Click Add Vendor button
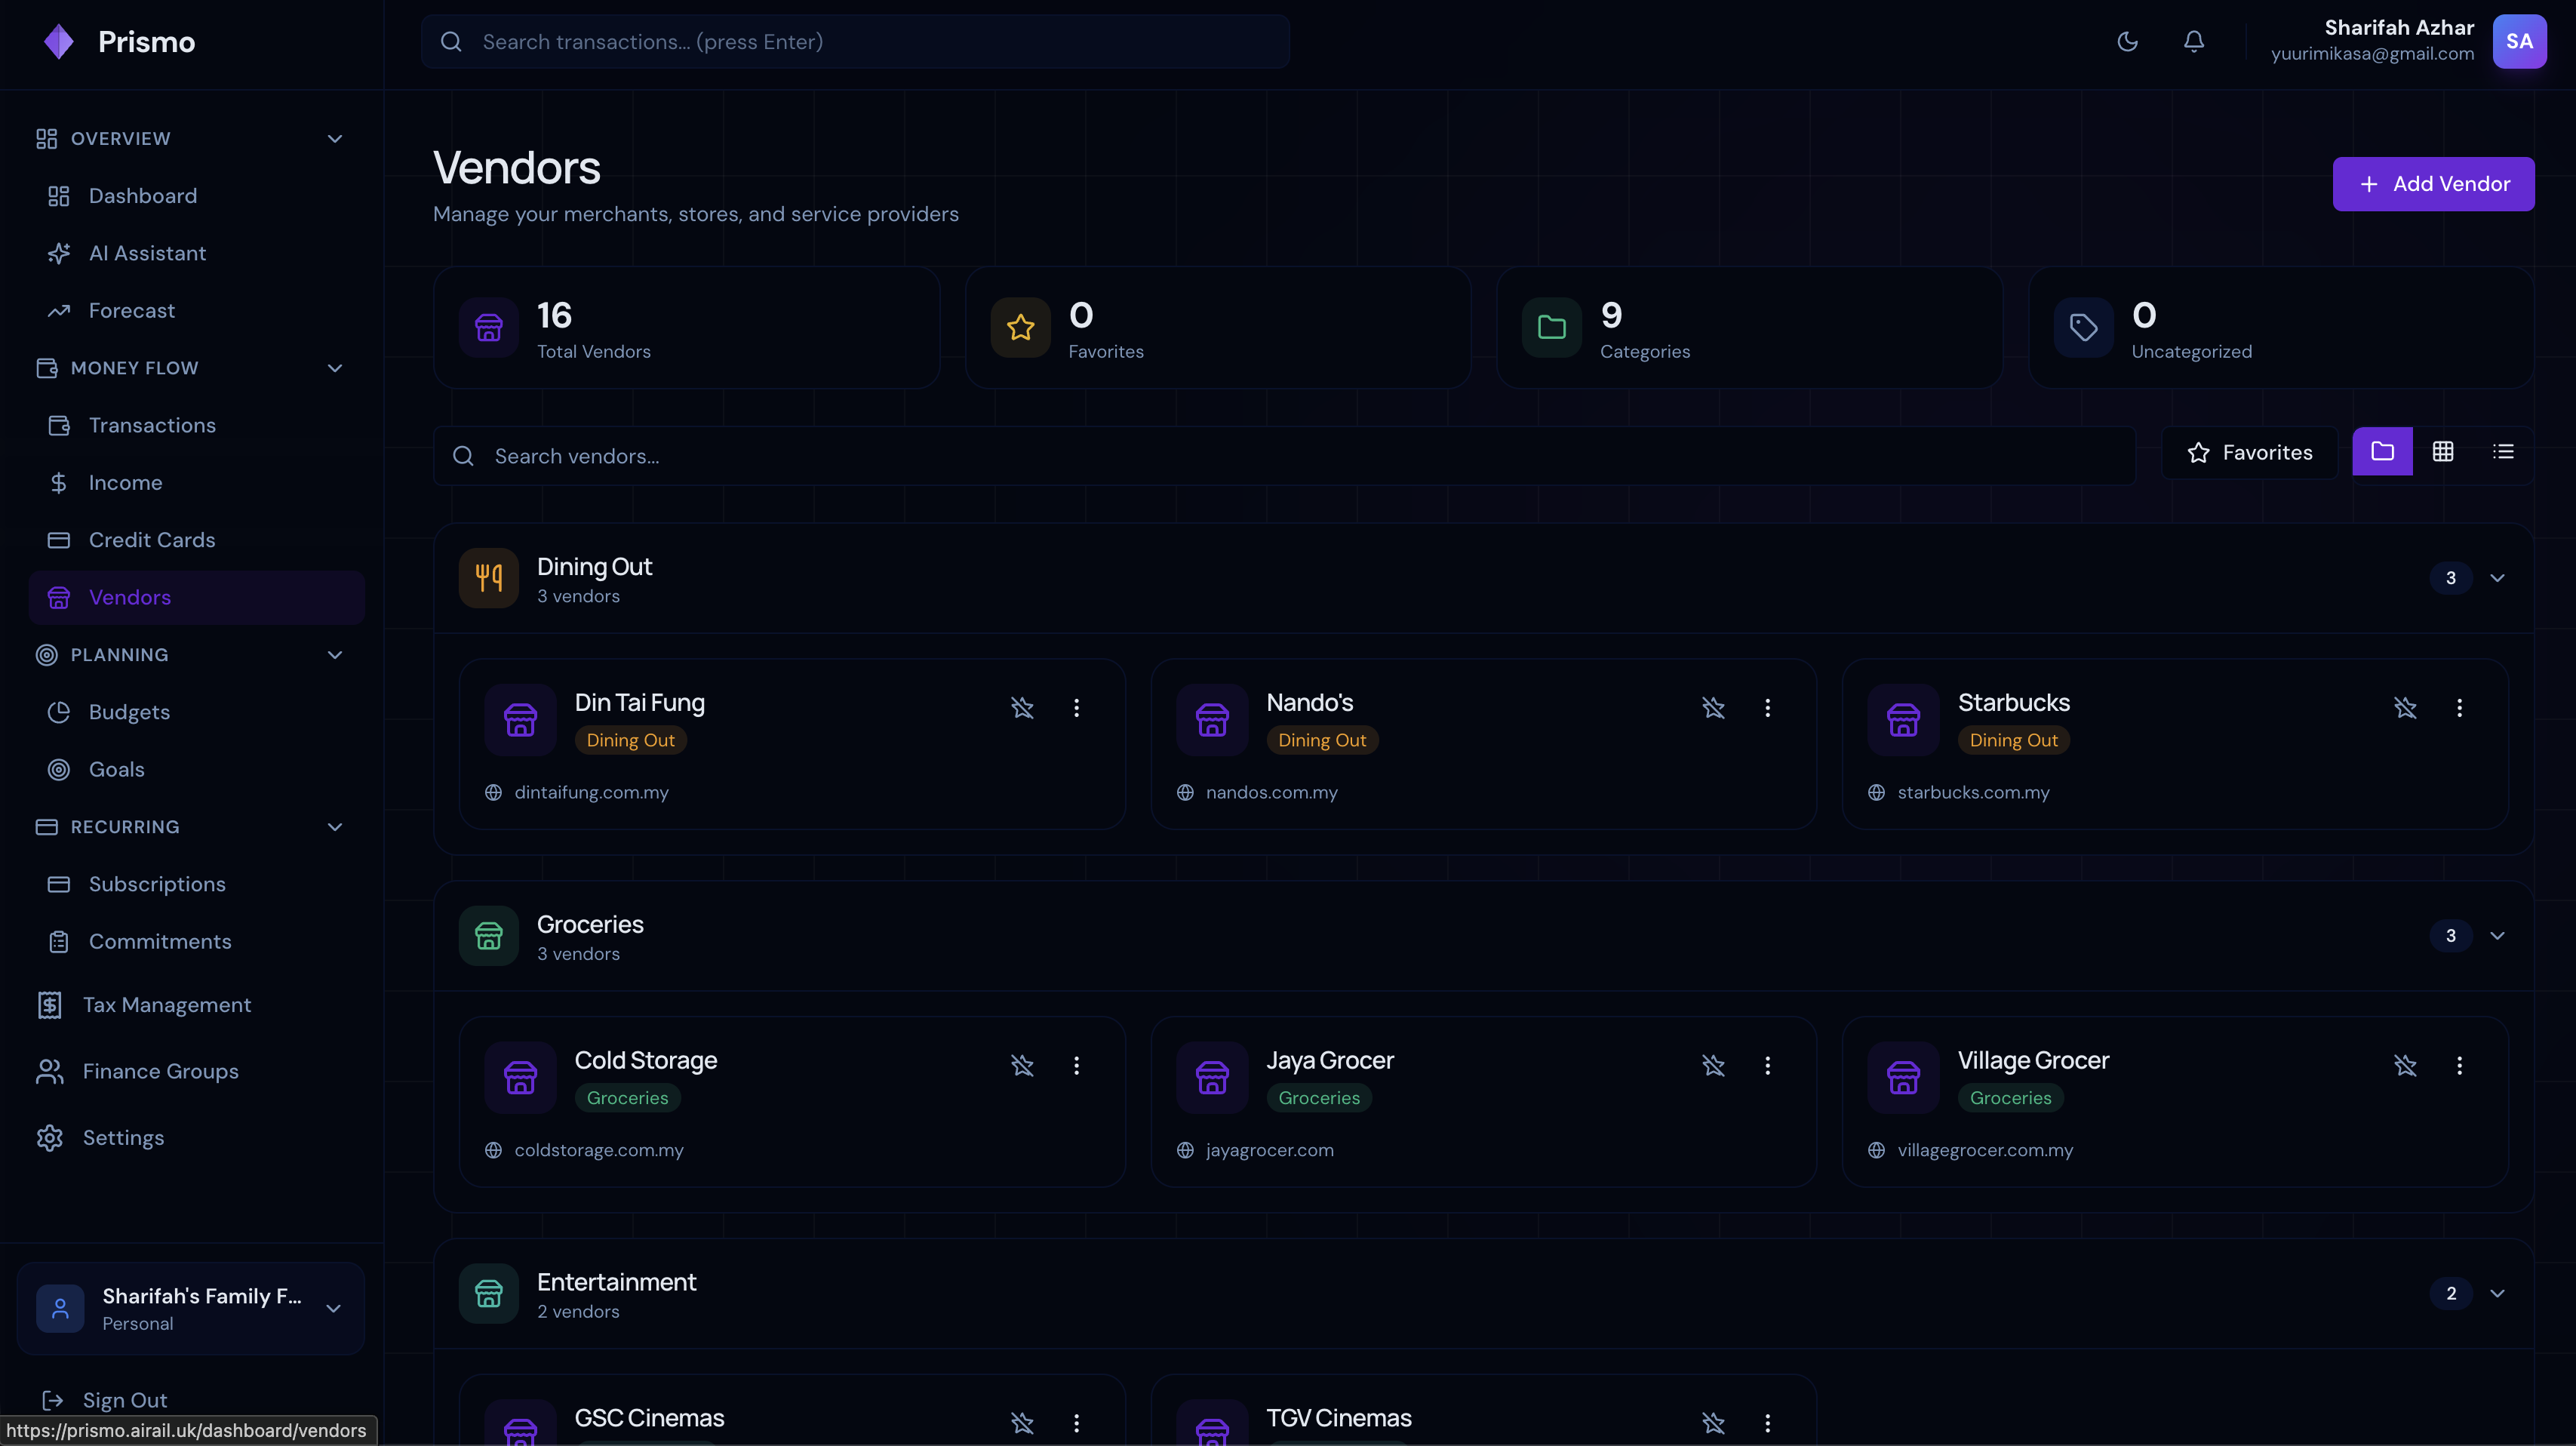Screen dimensions: 2576x1446 (2433, 184)
